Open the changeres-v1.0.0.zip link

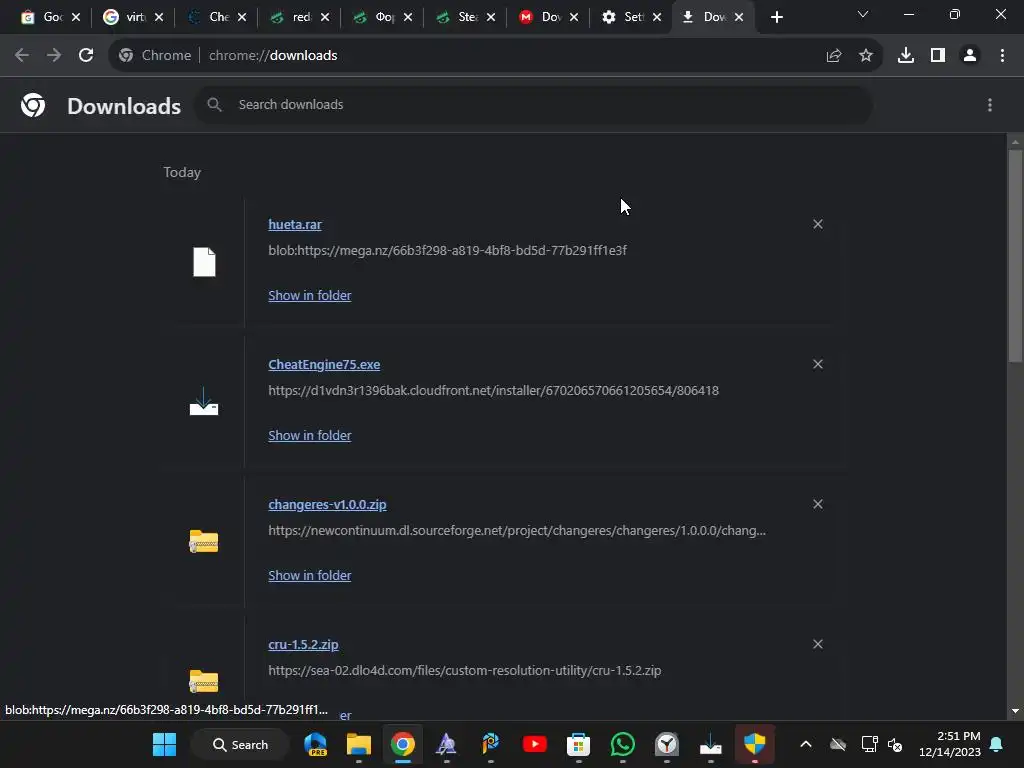click(327, 504)
